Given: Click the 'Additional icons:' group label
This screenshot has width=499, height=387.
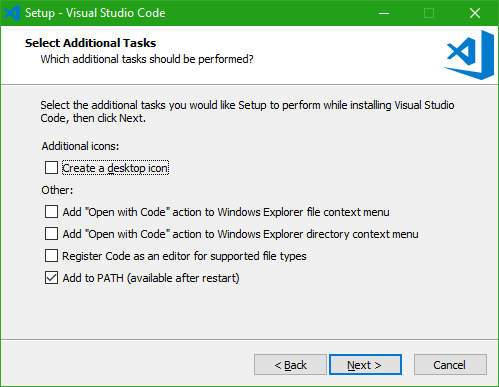Looking at the screenshot, I should (x=80, y=146).
